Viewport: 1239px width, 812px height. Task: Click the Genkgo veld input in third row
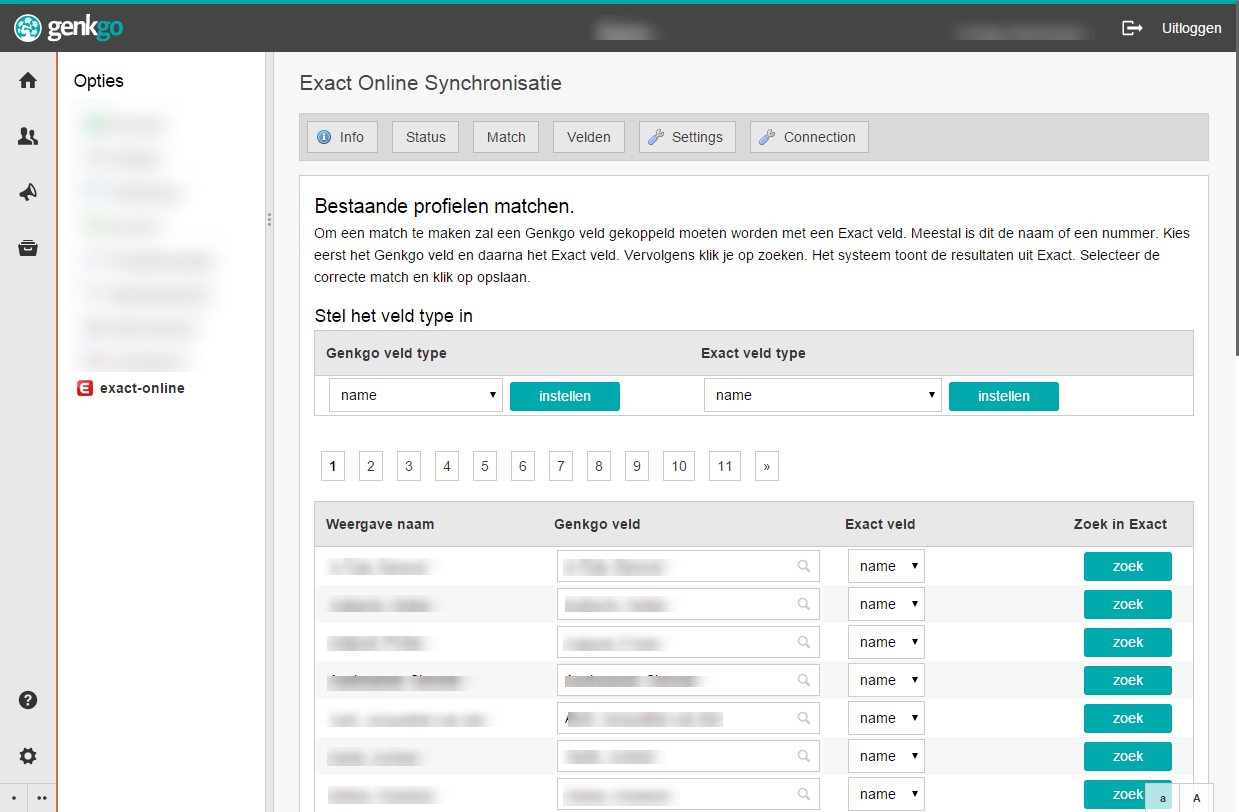[x=688, y=642]
